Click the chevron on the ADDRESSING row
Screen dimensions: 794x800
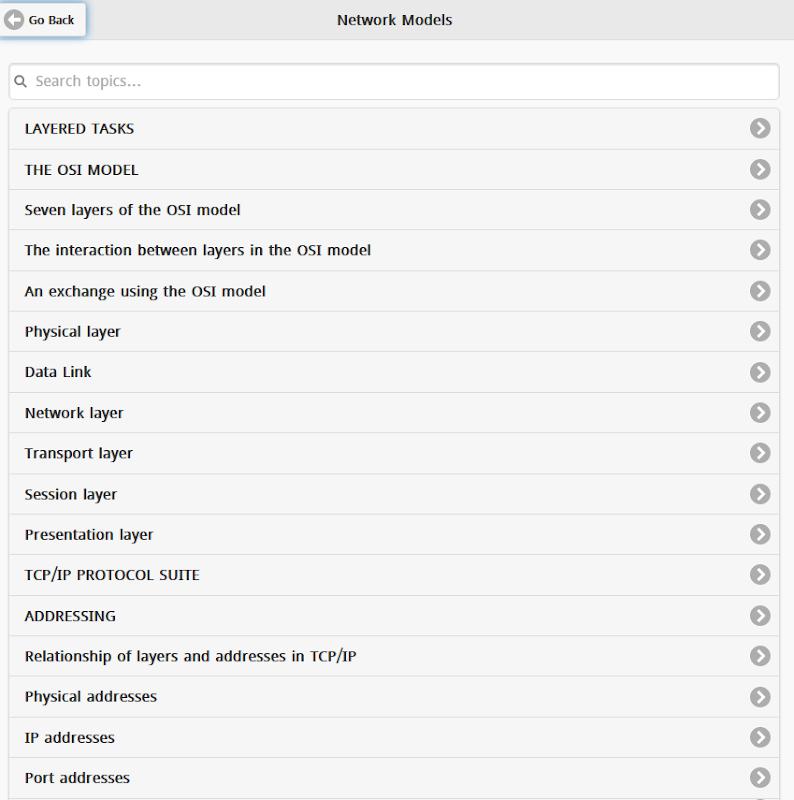click(x=760, y=615)
